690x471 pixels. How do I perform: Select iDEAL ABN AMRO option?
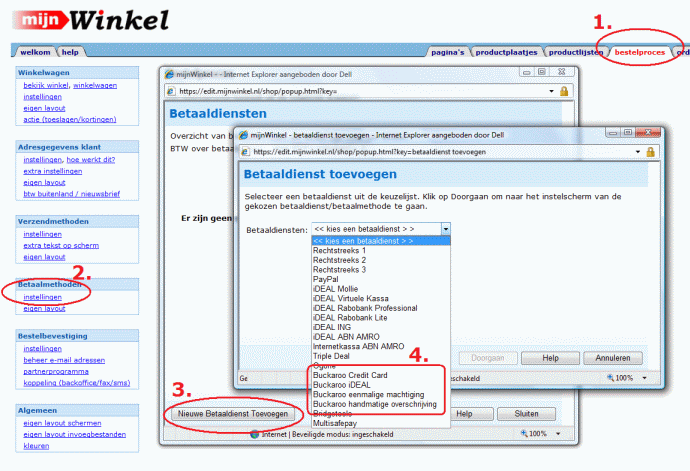[381, 337]
